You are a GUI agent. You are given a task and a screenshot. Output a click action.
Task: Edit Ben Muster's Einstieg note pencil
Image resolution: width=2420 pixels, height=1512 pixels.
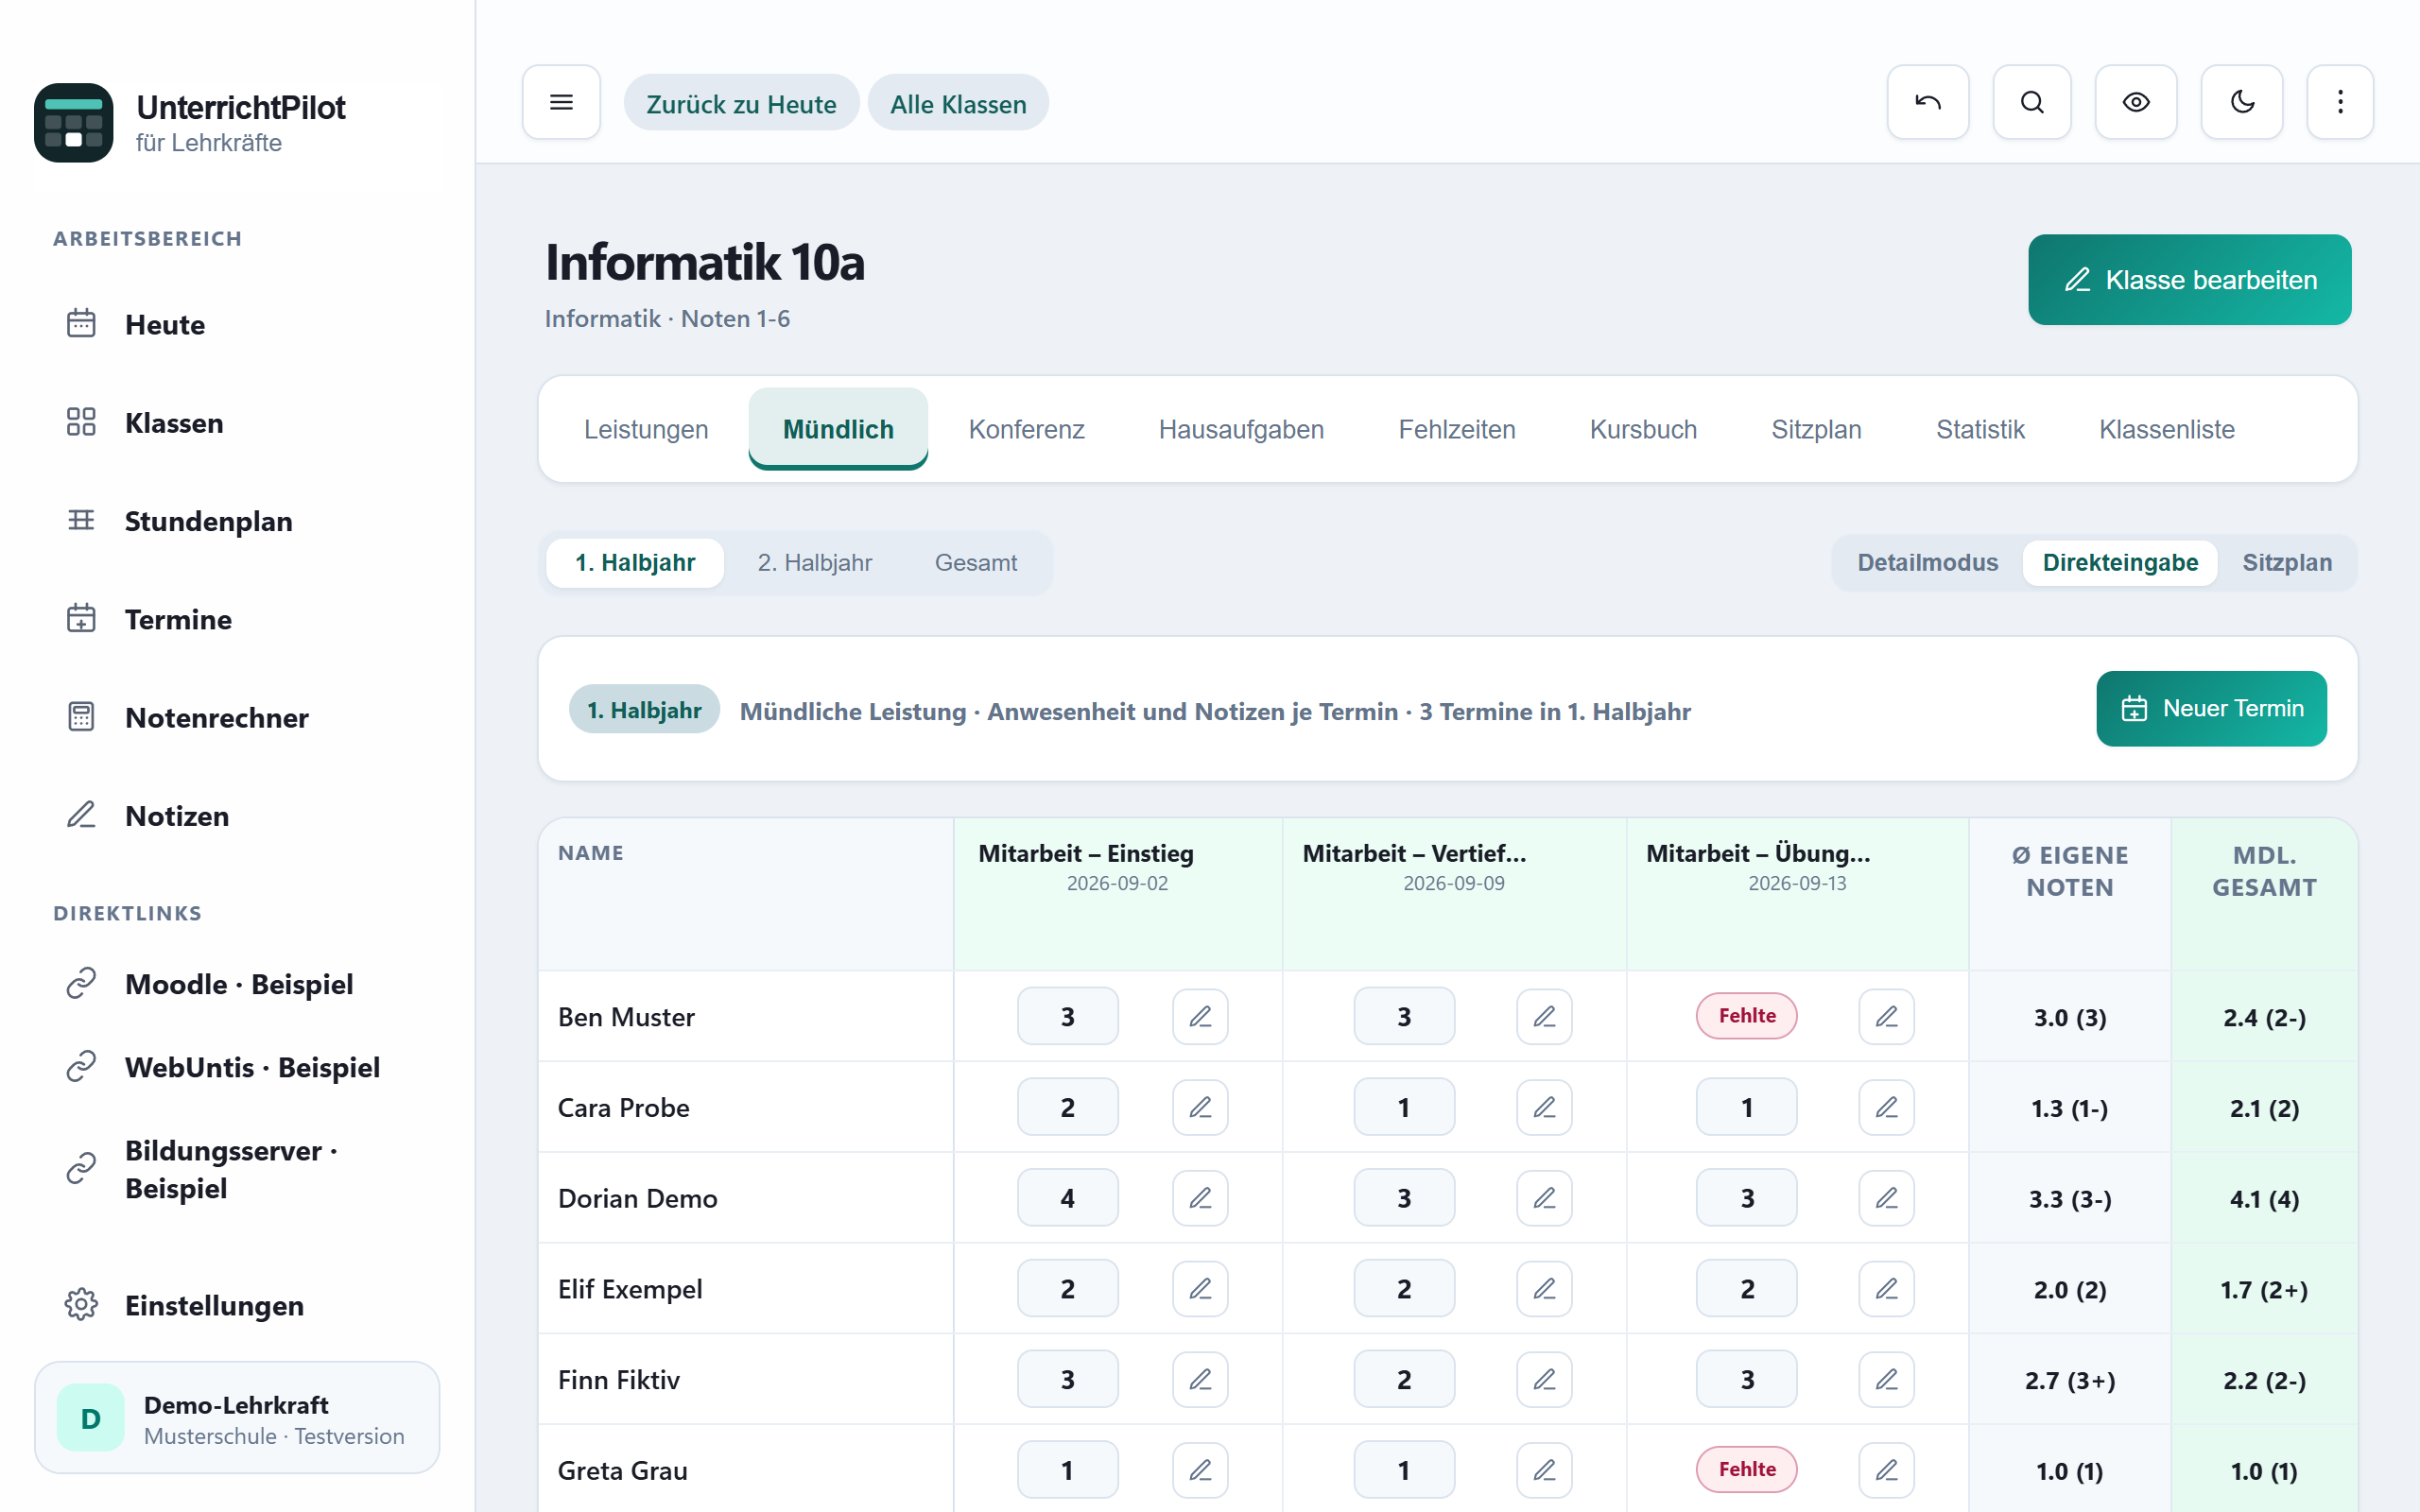click(1200, 1017)
